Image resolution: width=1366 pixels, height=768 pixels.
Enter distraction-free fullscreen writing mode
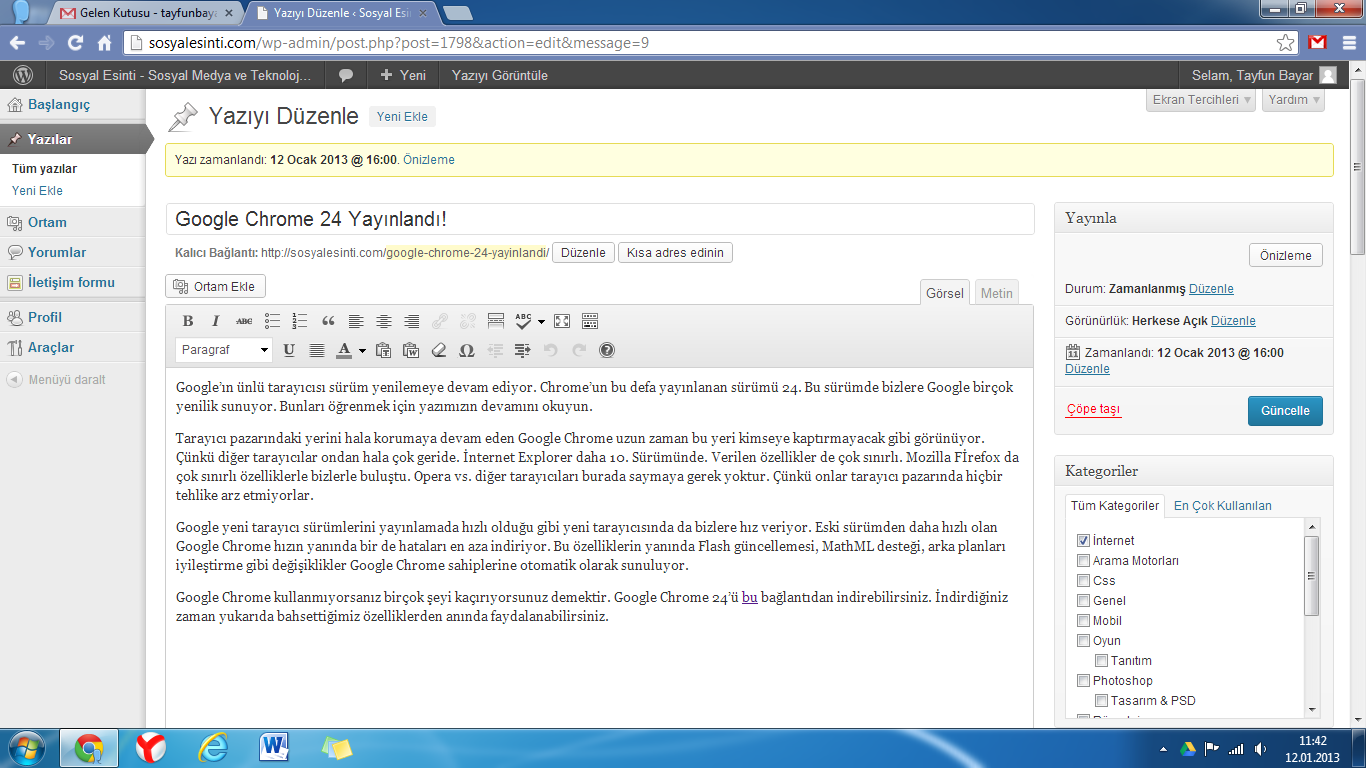point(562,321)
